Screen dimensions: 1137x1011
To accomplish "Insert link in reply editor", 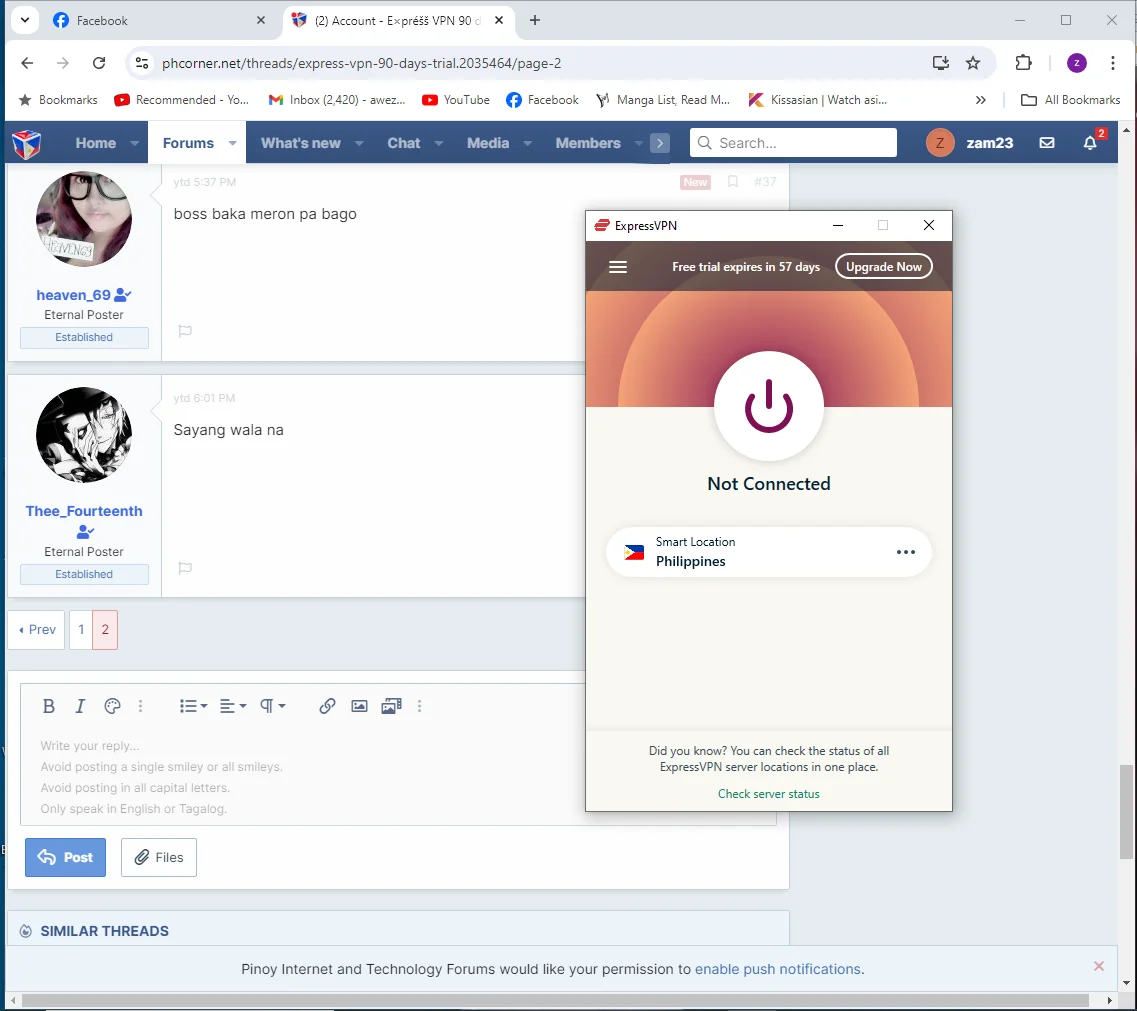I will click(327, 706).
